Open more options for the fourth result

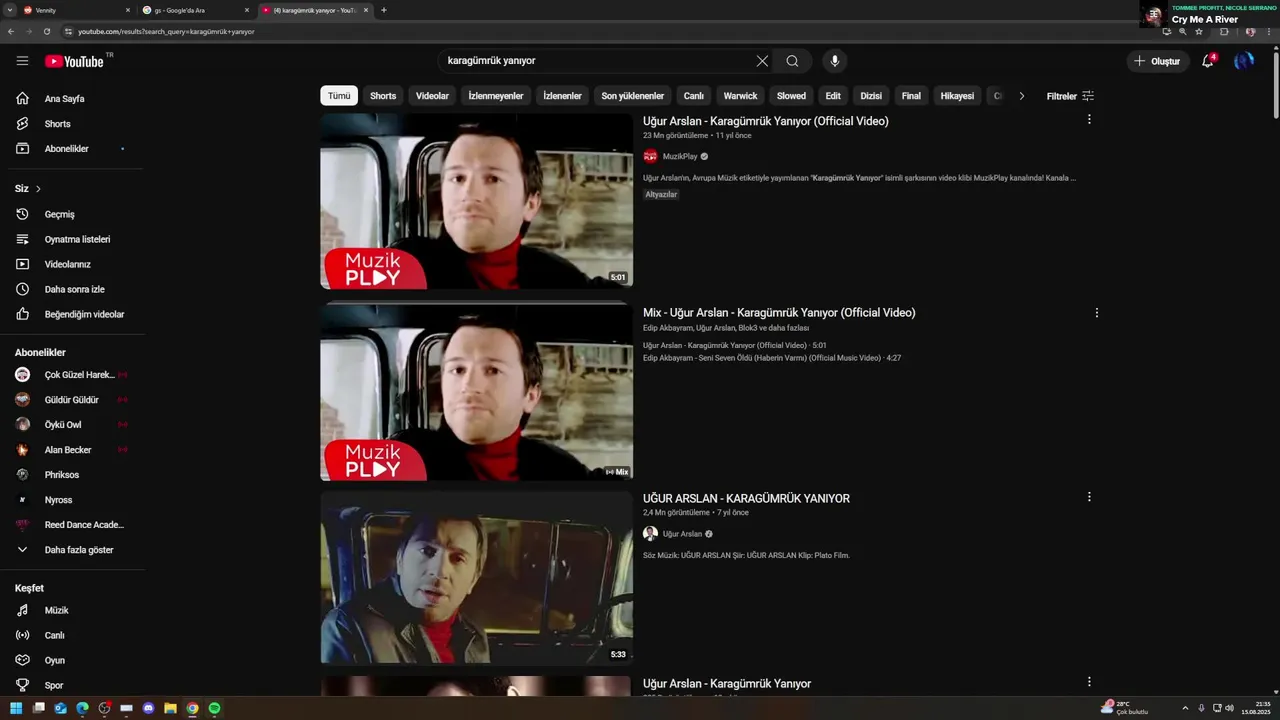click(x=1089, y=682)
